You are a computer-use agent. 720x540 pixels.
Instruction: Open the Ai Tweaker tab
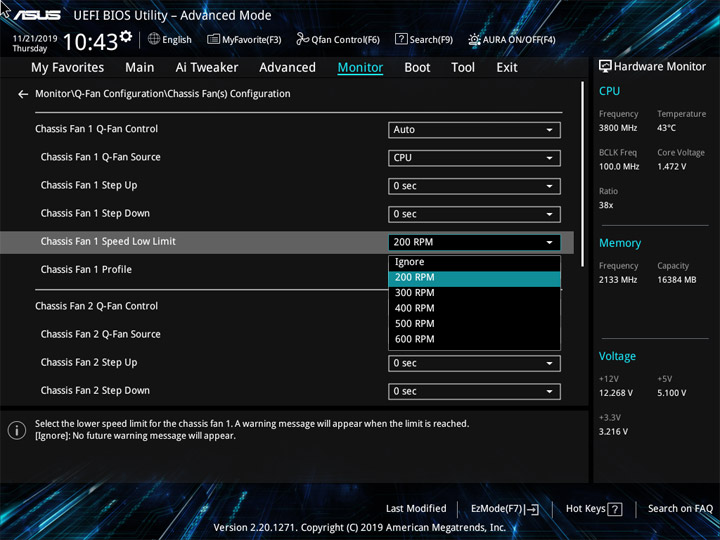click(x=207, y=68)
